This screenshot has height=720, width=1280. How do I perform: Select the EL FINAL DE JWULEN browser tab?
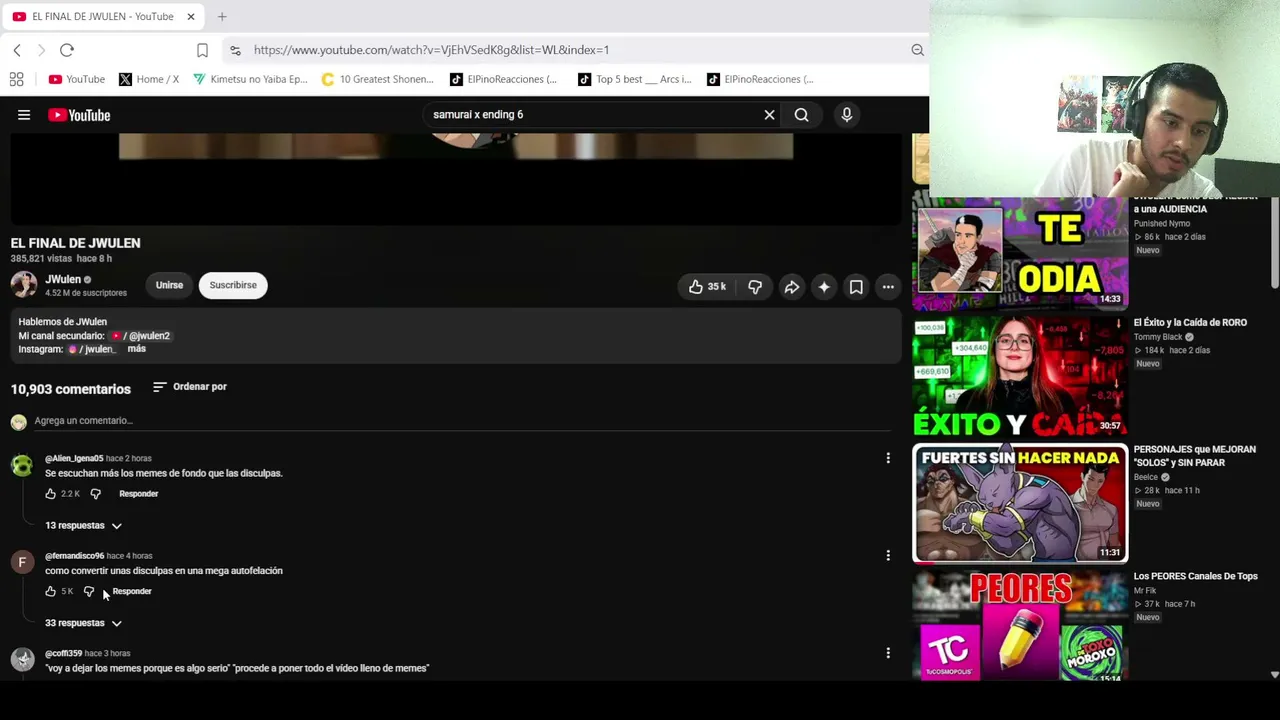pos(102,16)
